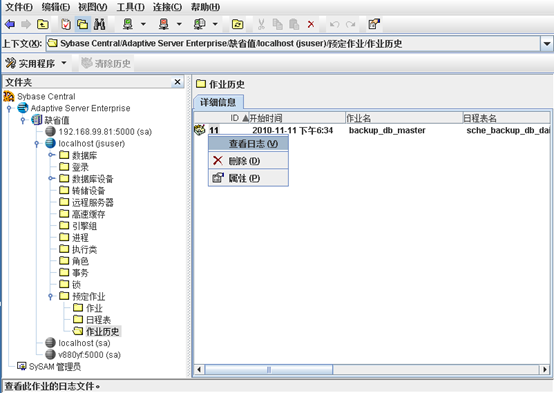Viewport: 554px width, 393px height.
Task: Collapse the Adaptive Server Enterprise node
Action: point(9,108)
